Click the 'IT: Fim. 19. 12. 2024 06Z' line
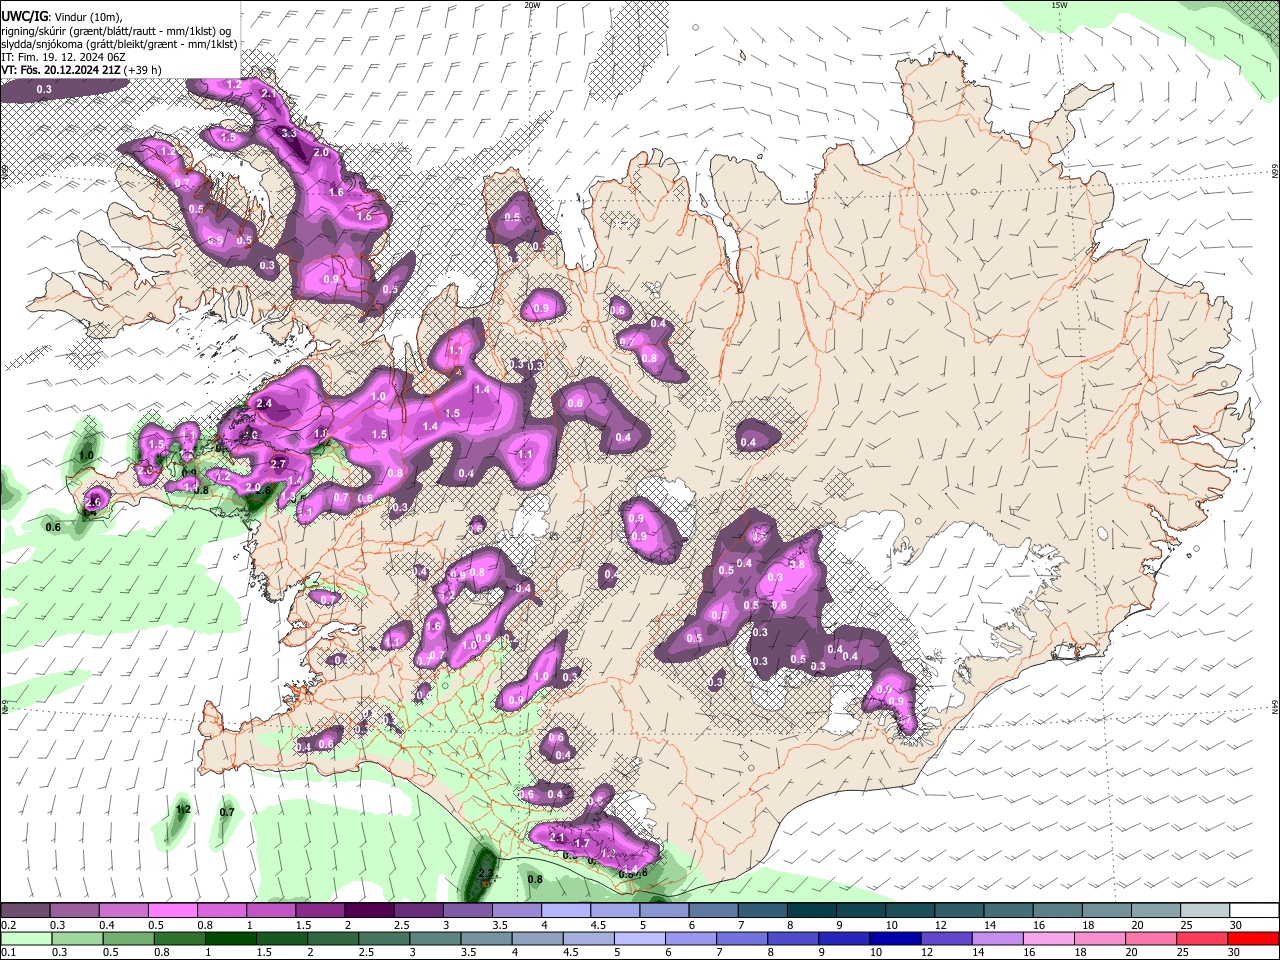 pos(63,57)
